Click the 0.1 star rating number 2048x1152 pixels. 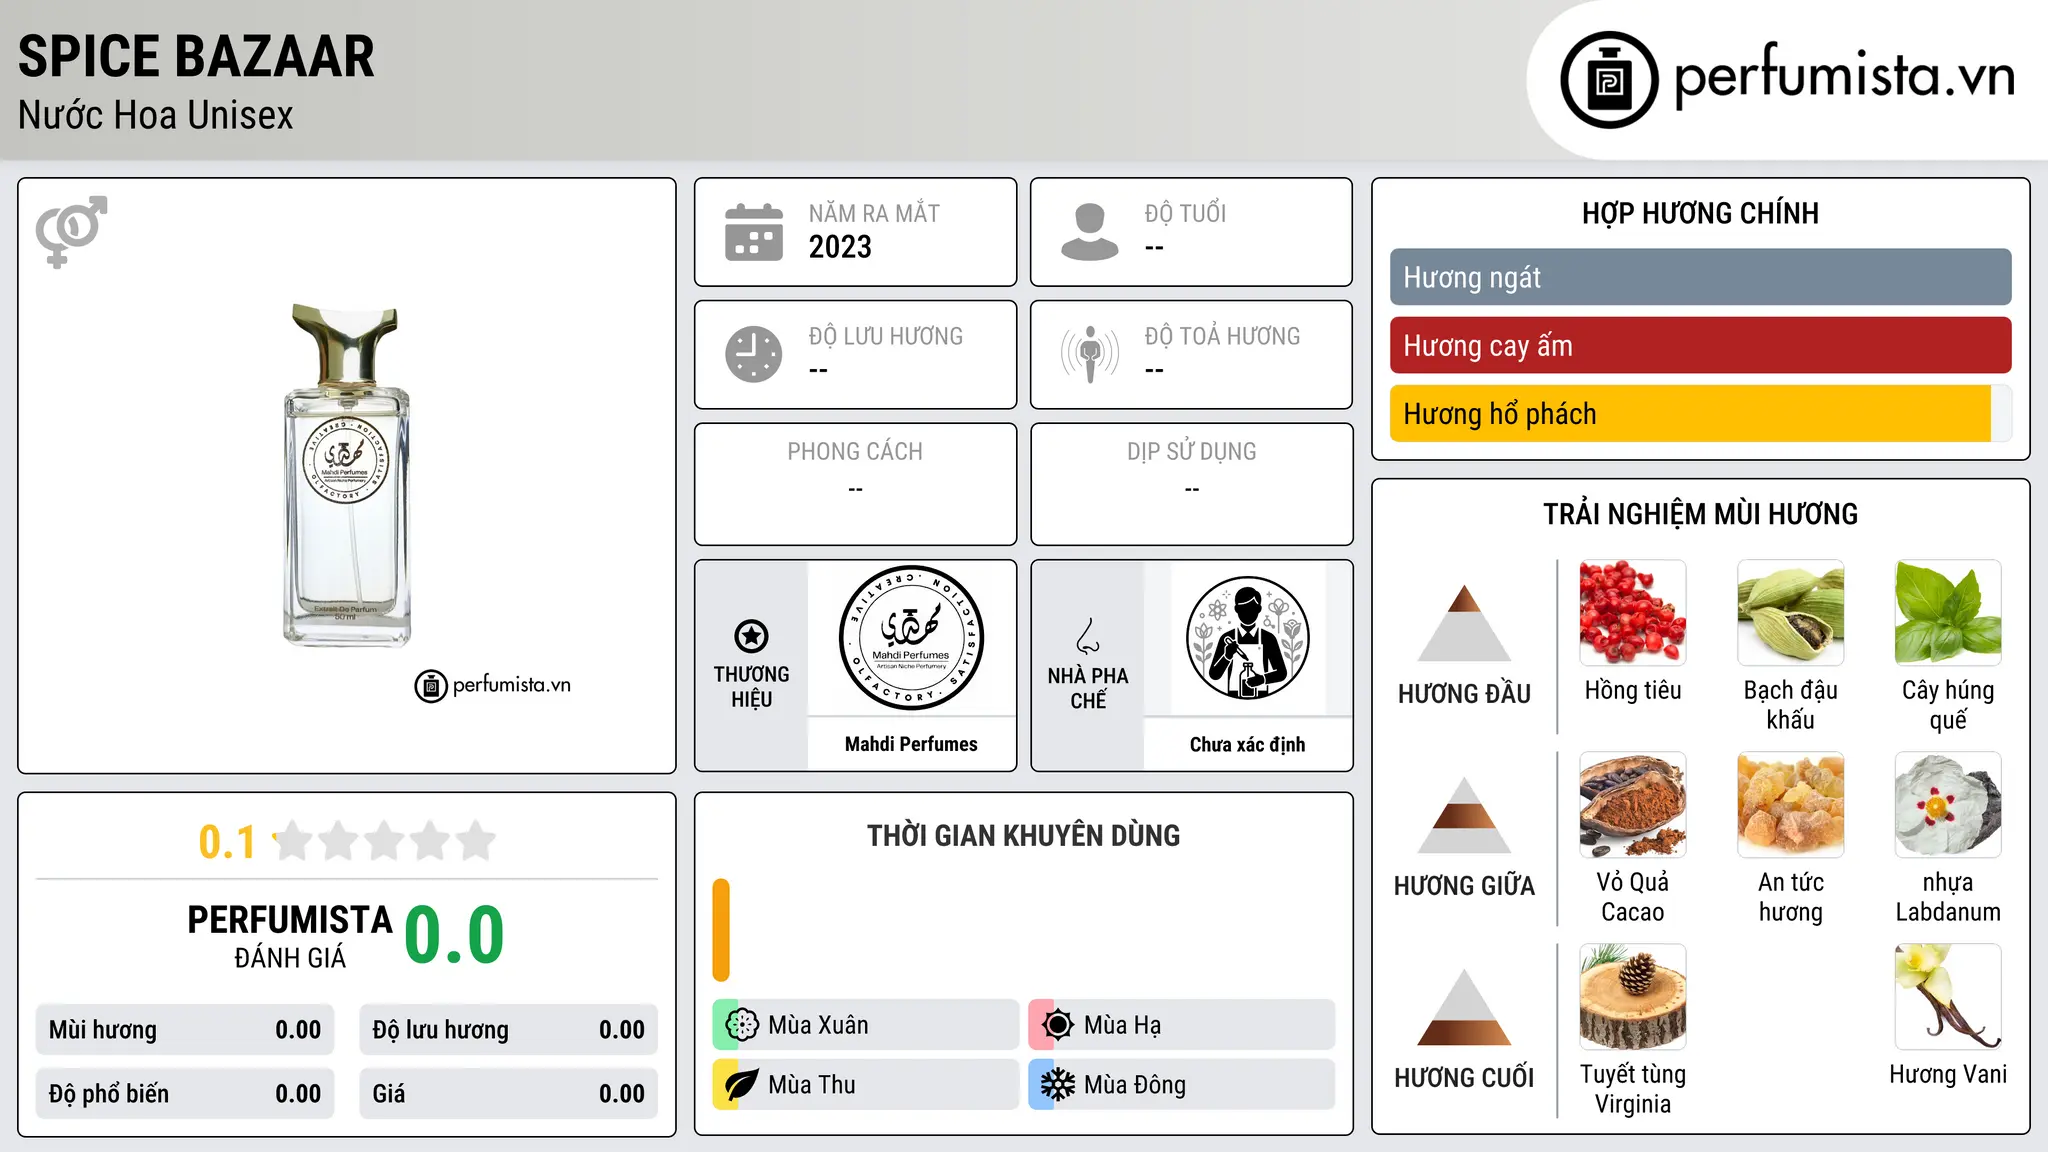pos(227,842)
